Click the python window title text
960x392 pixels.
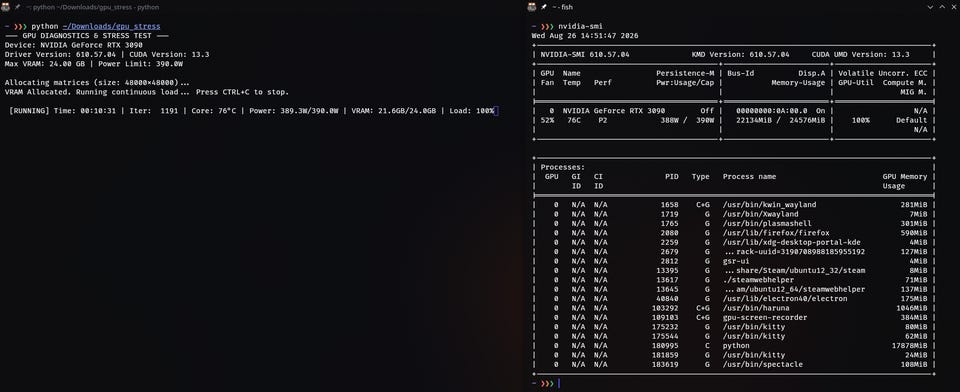click(x=92, y=7)
